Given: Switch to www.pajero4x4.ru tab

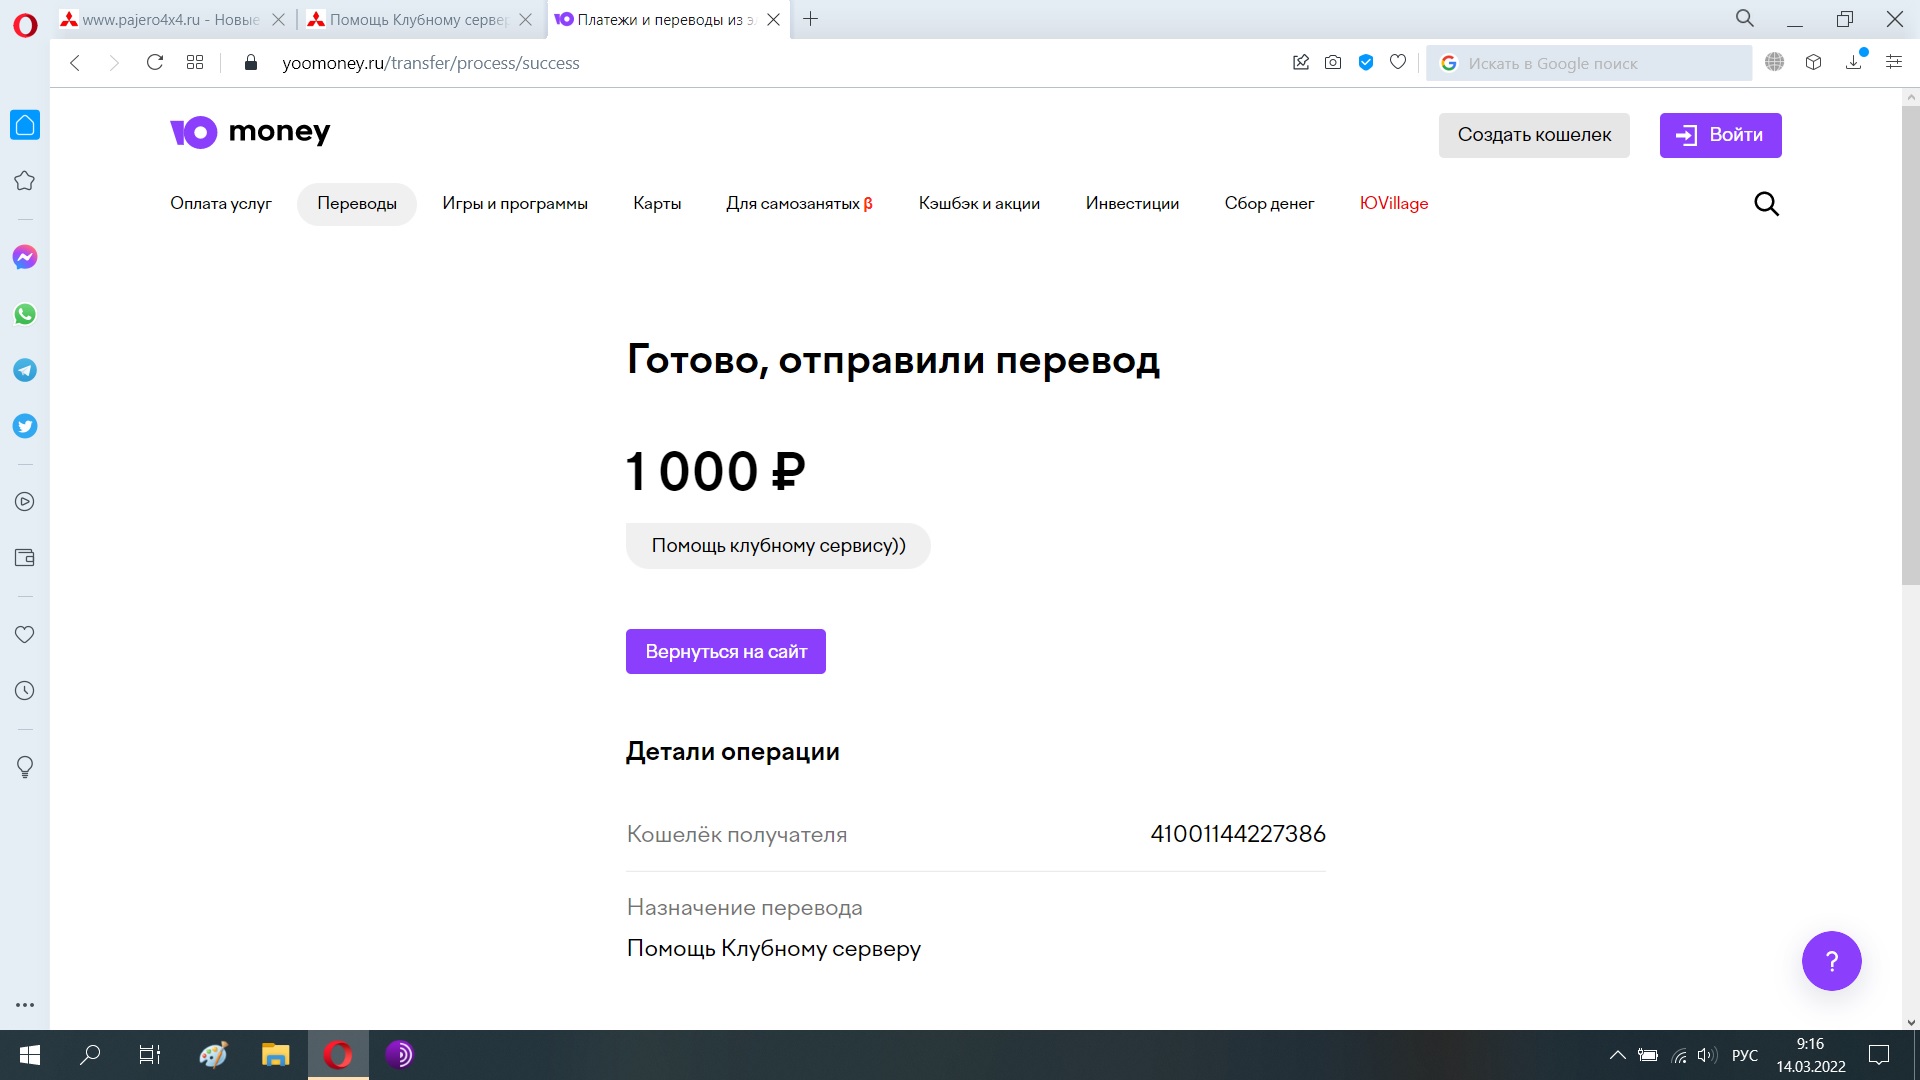Looking at the screenshot, I should click(170, 20).
